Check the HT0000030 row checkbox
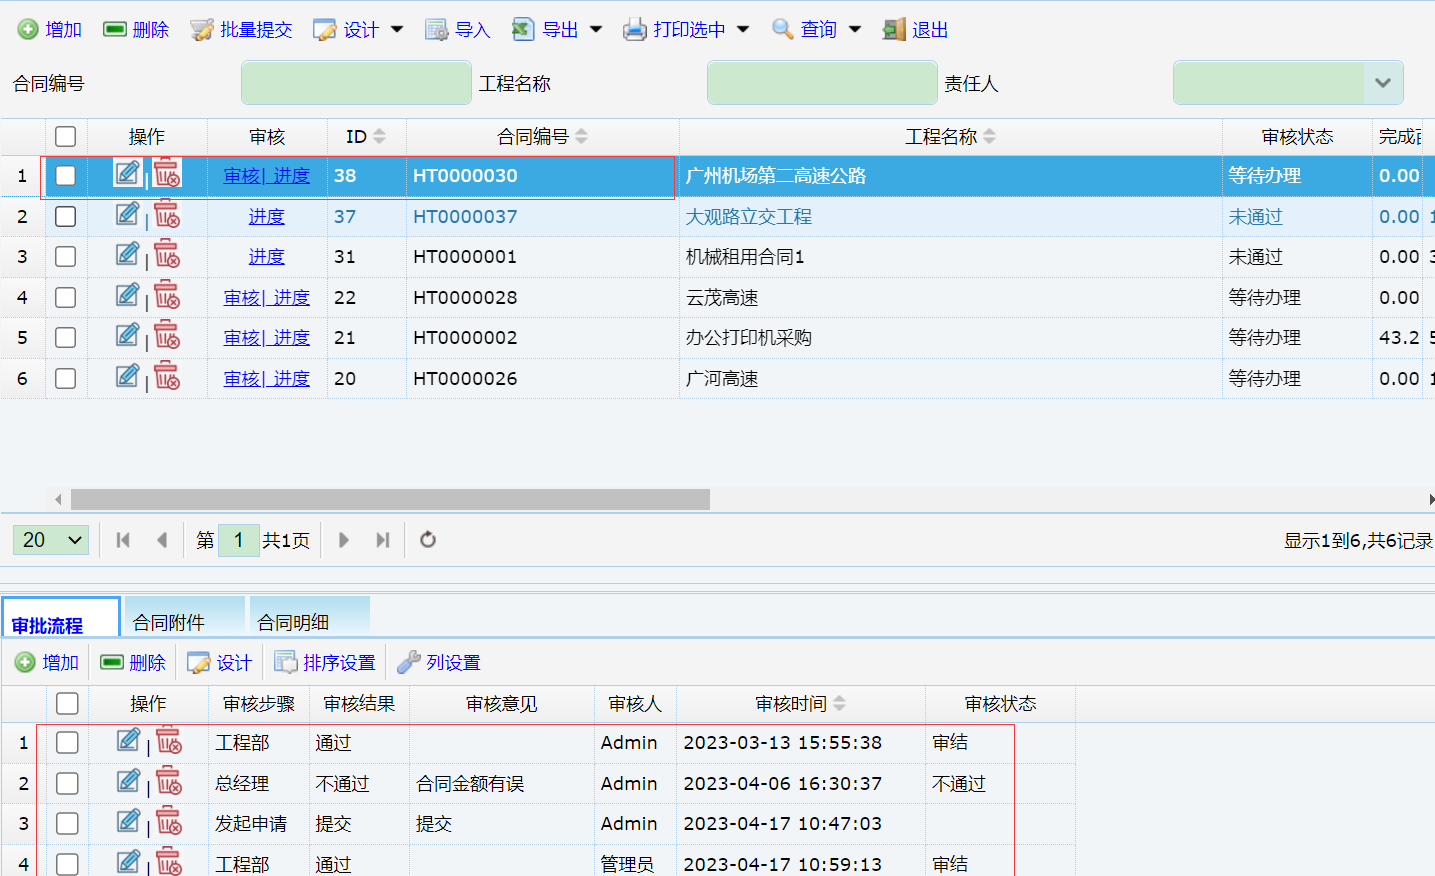Image resolution: width=1435 pixels, height=876 pixels. (x=66, y=176)
